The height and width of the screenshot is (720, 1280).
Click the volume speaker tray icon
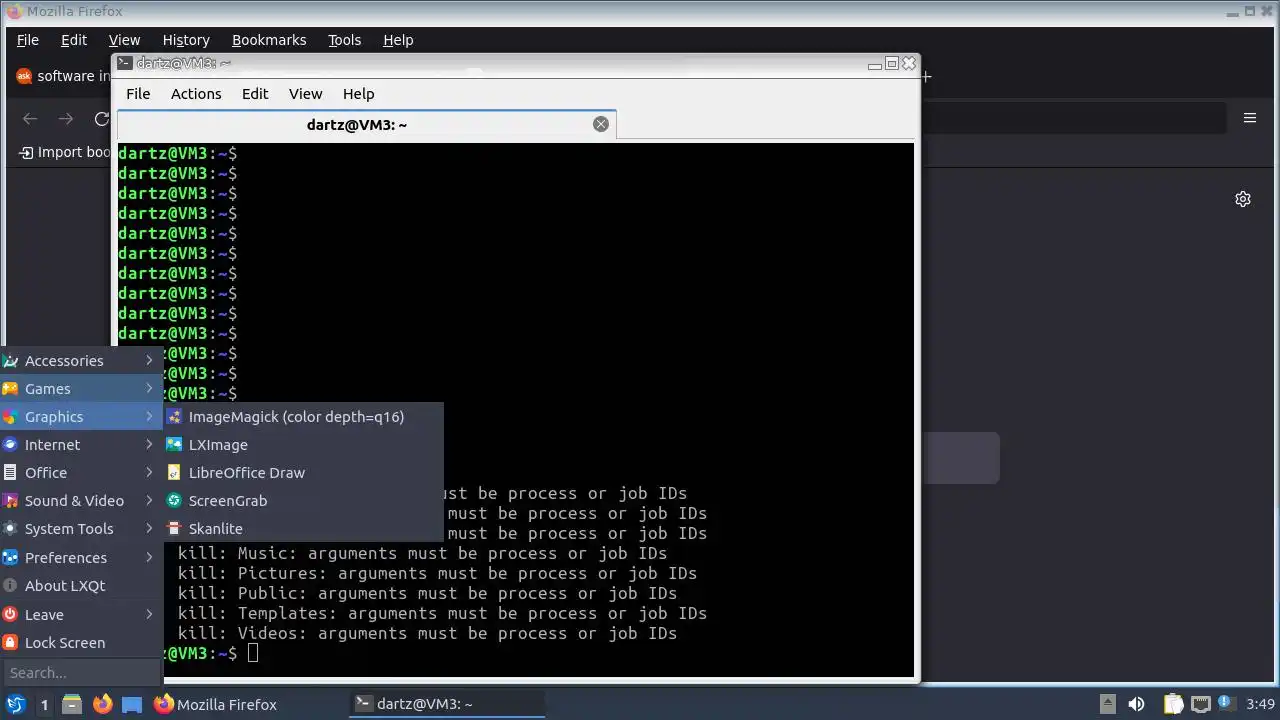1136,704
